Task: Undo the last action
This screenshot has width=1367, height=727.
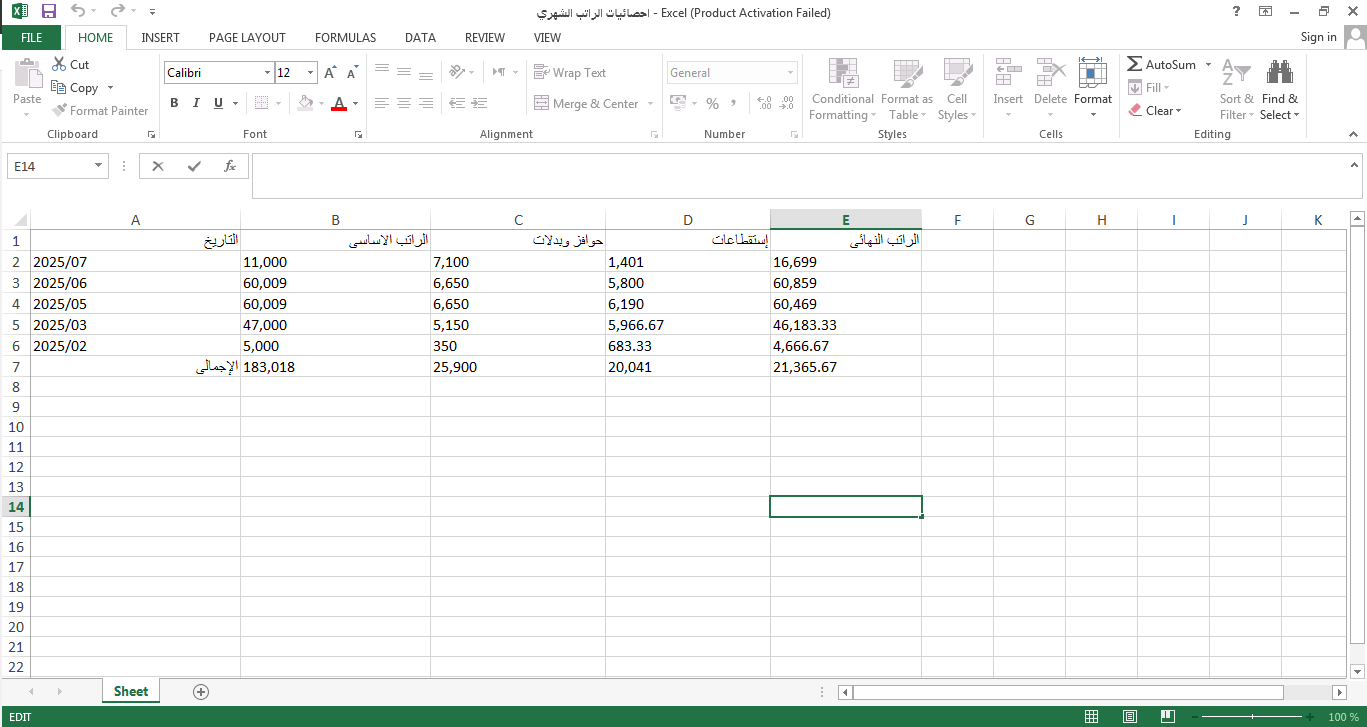Action: (78, 12)
